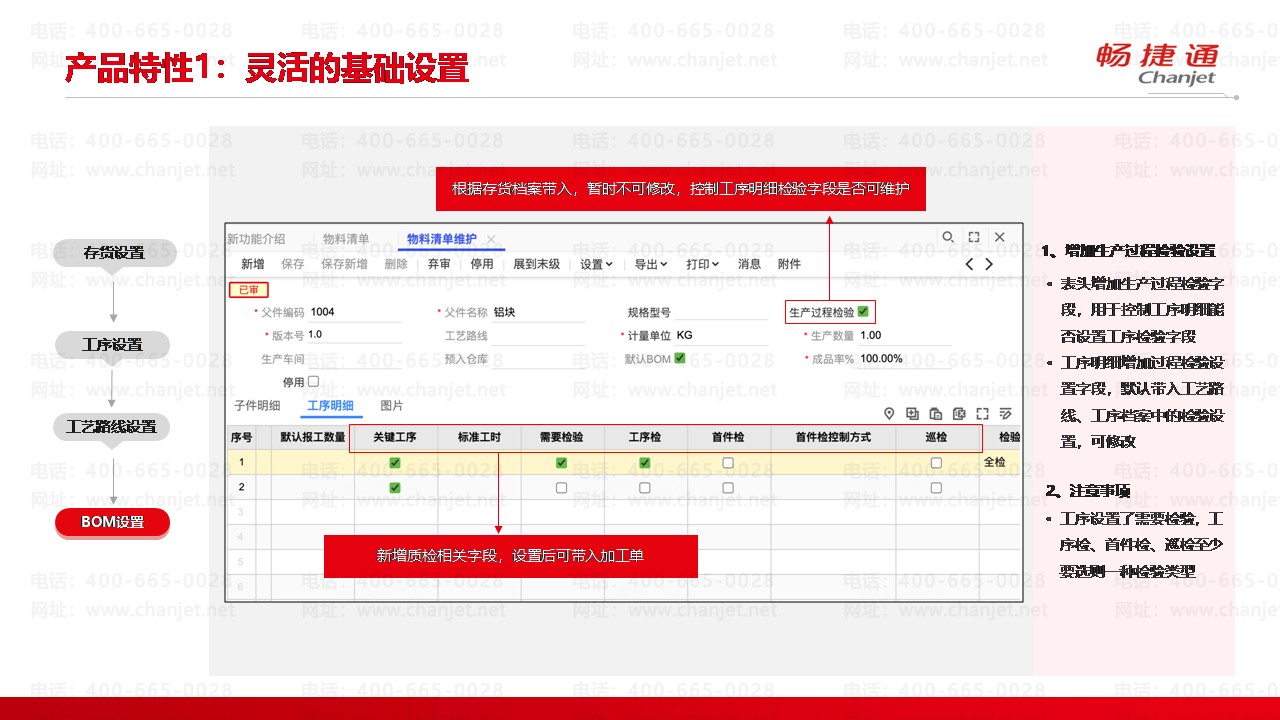The height and width of the screenshot is (720, 1280).
Task: Click the 工艺路线设置 step in the flow
Action: point(111,427)
